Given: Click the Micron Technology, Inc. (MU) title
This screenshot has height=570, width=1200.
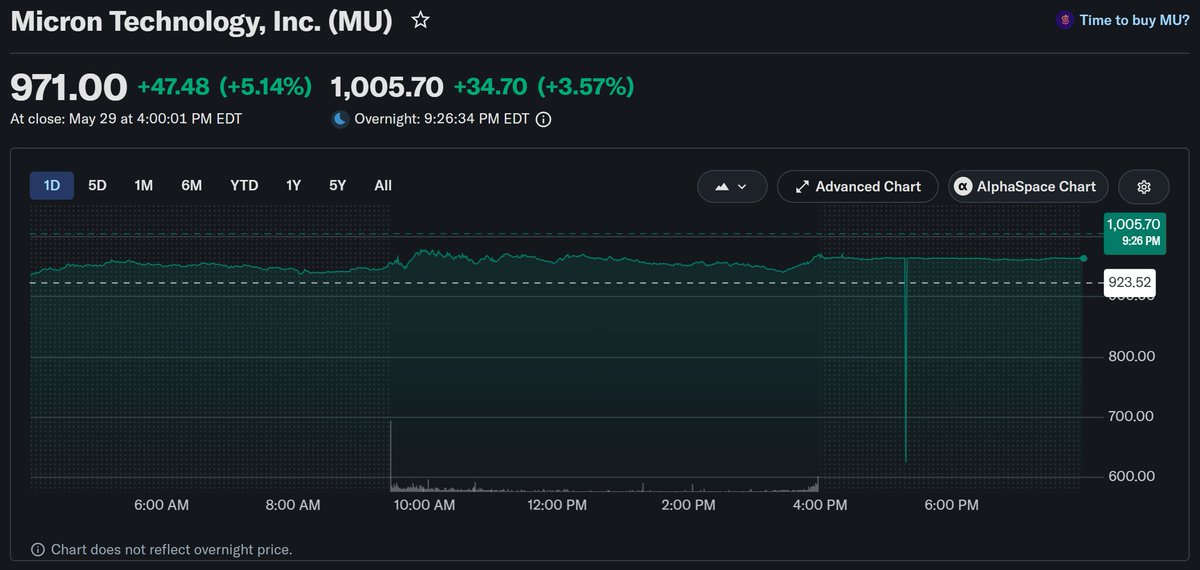Looking at the screenshot, I should point(201,21).
